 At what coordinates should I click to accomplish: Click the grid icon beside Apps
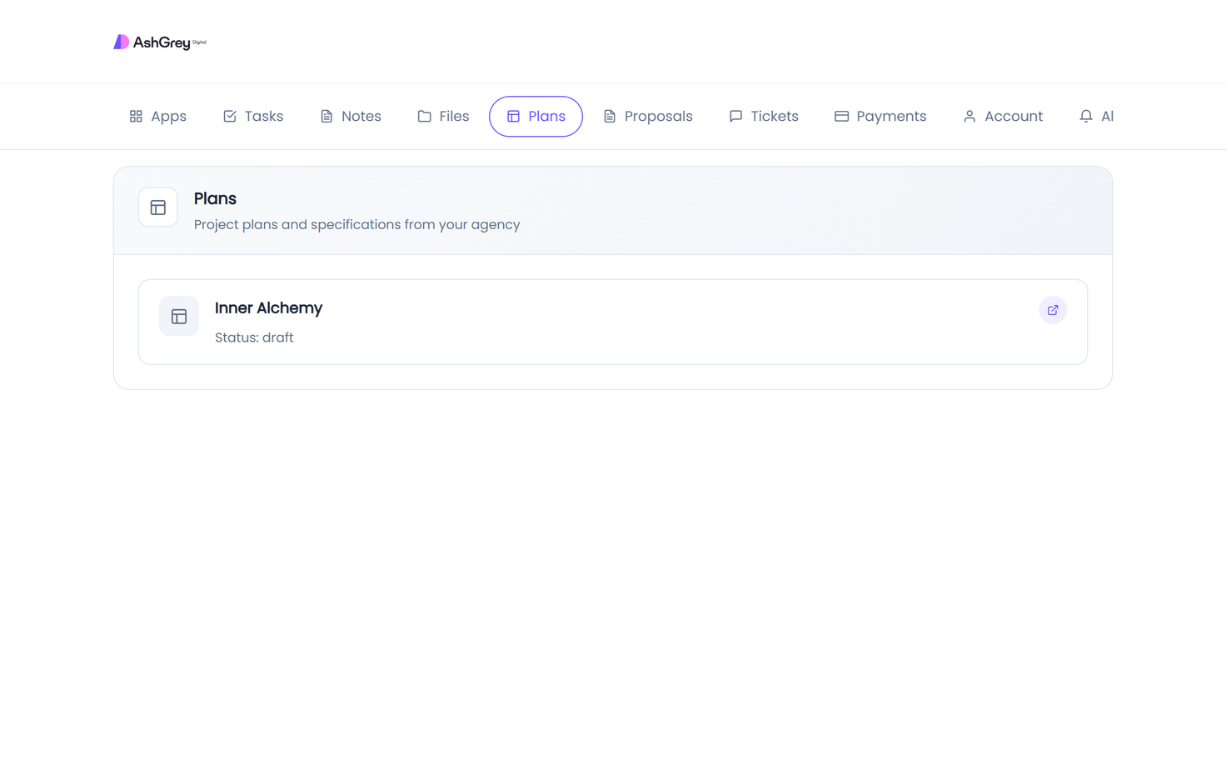136,117
